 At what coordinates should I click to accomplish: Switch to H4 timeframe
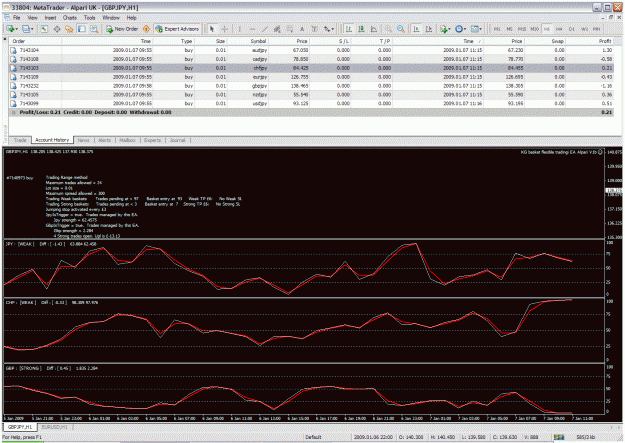pos(559,29)
